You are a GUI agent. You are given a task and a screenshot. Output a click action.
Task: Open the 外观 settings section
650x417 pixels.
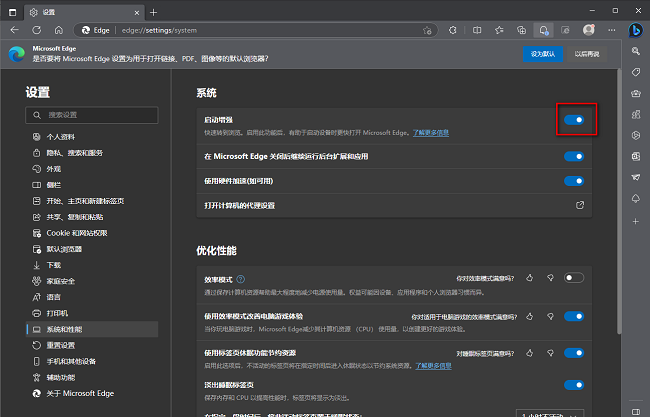pos(92,169)
